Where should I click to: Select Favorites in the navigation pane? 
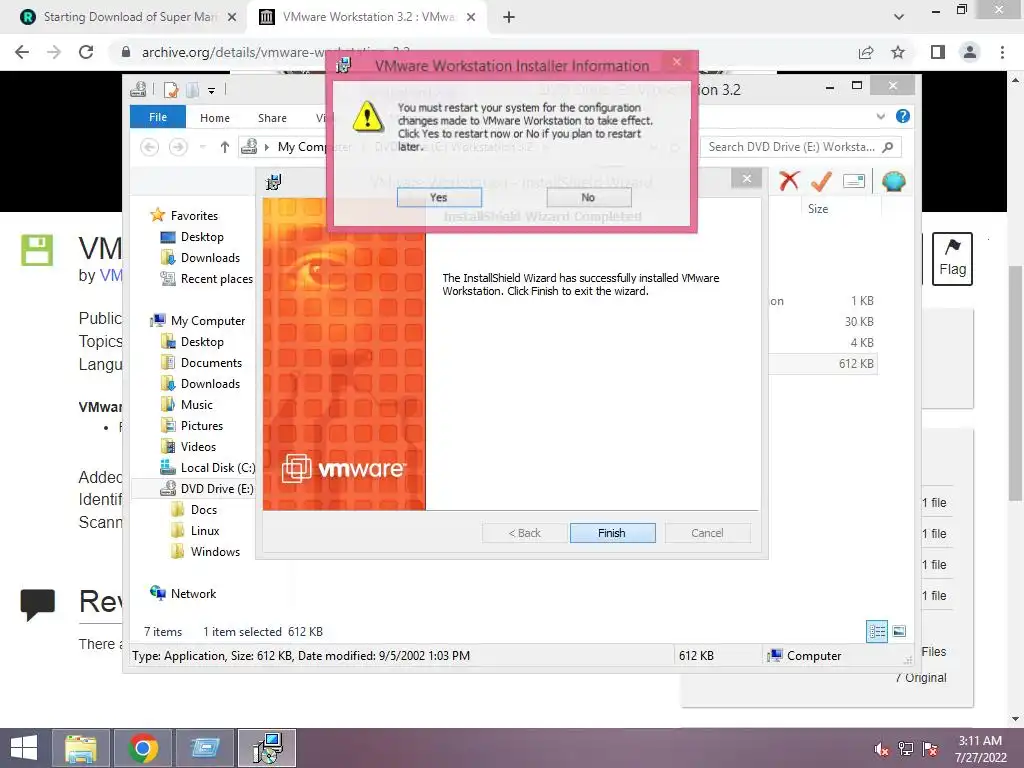pos(194,216)
